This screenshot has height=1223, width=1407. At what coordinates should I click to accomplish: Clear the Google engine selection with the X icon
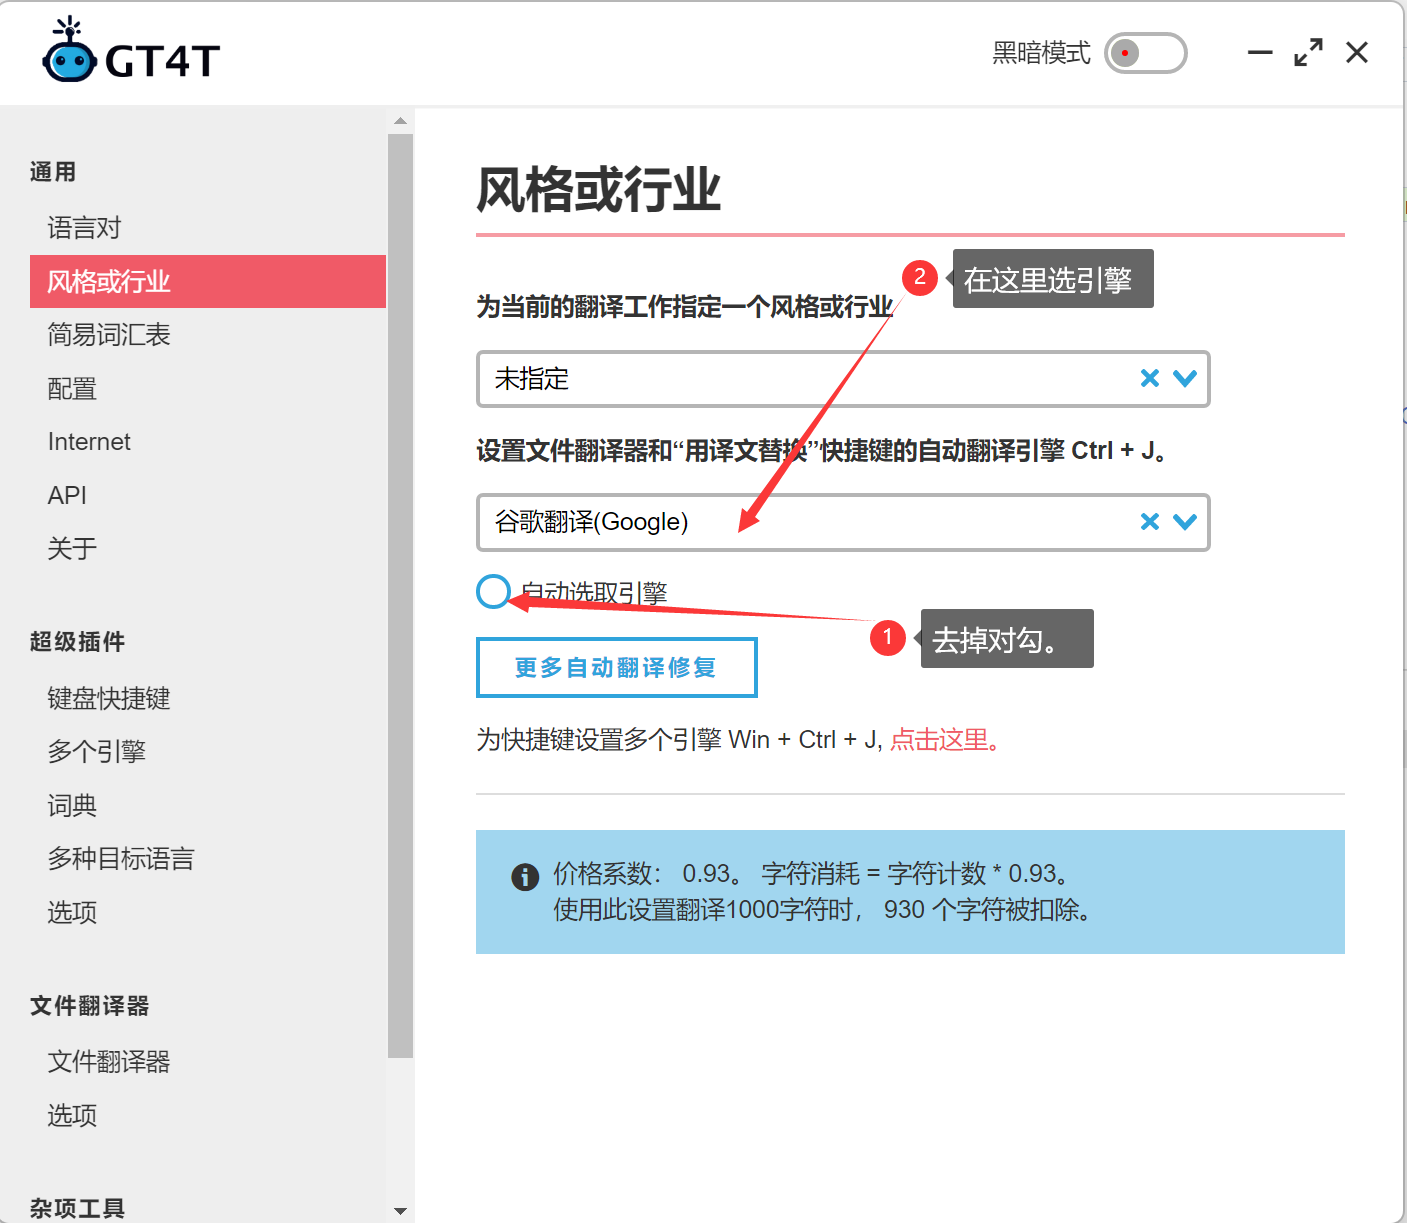coord(1148,521)
